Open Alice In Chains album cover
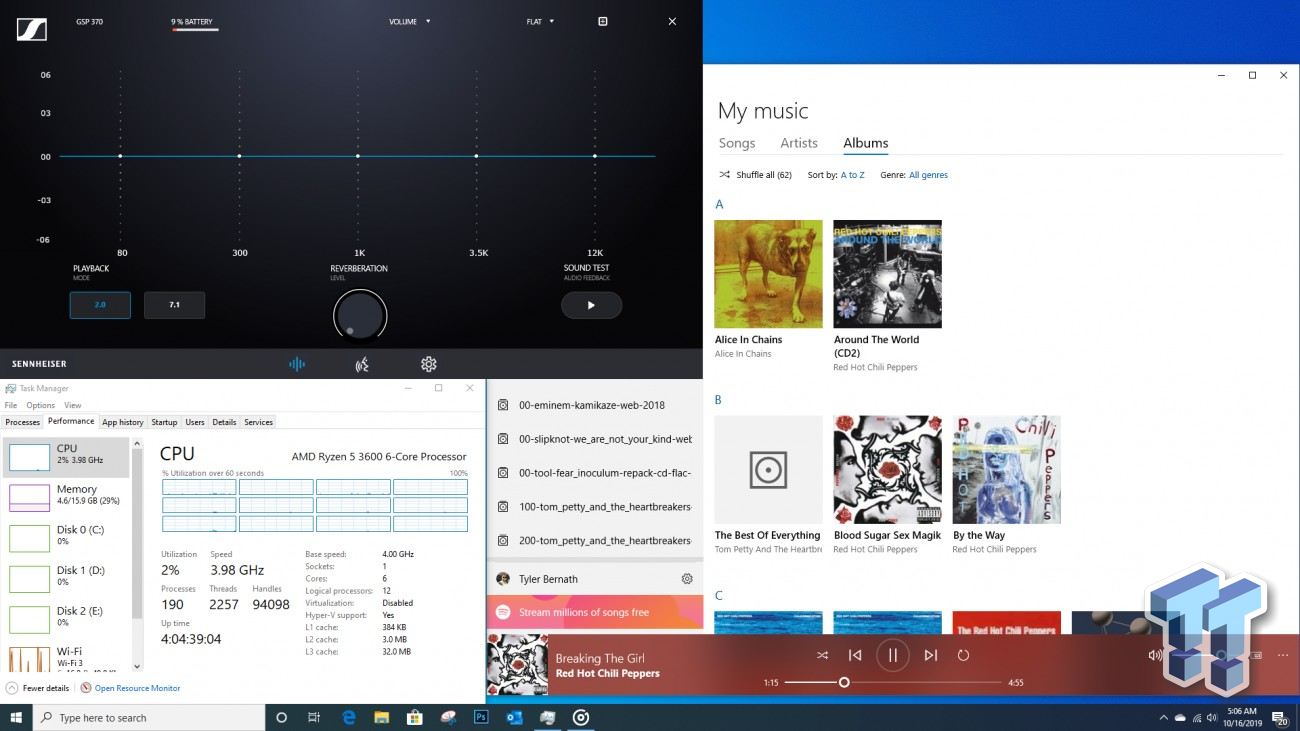 click(768, 274)
